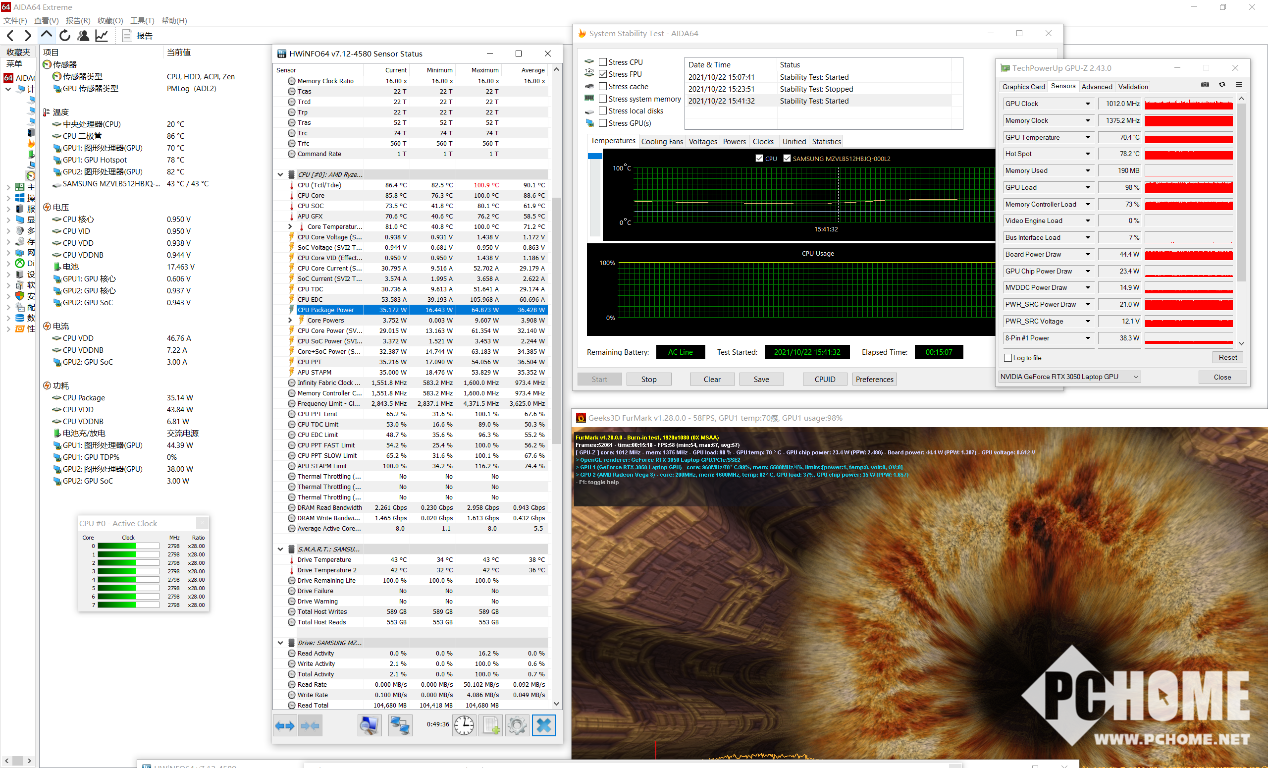Open the AIDA64 user/favorites toolbar icon
Screen dimensions: 1268x768
(83, 36)
